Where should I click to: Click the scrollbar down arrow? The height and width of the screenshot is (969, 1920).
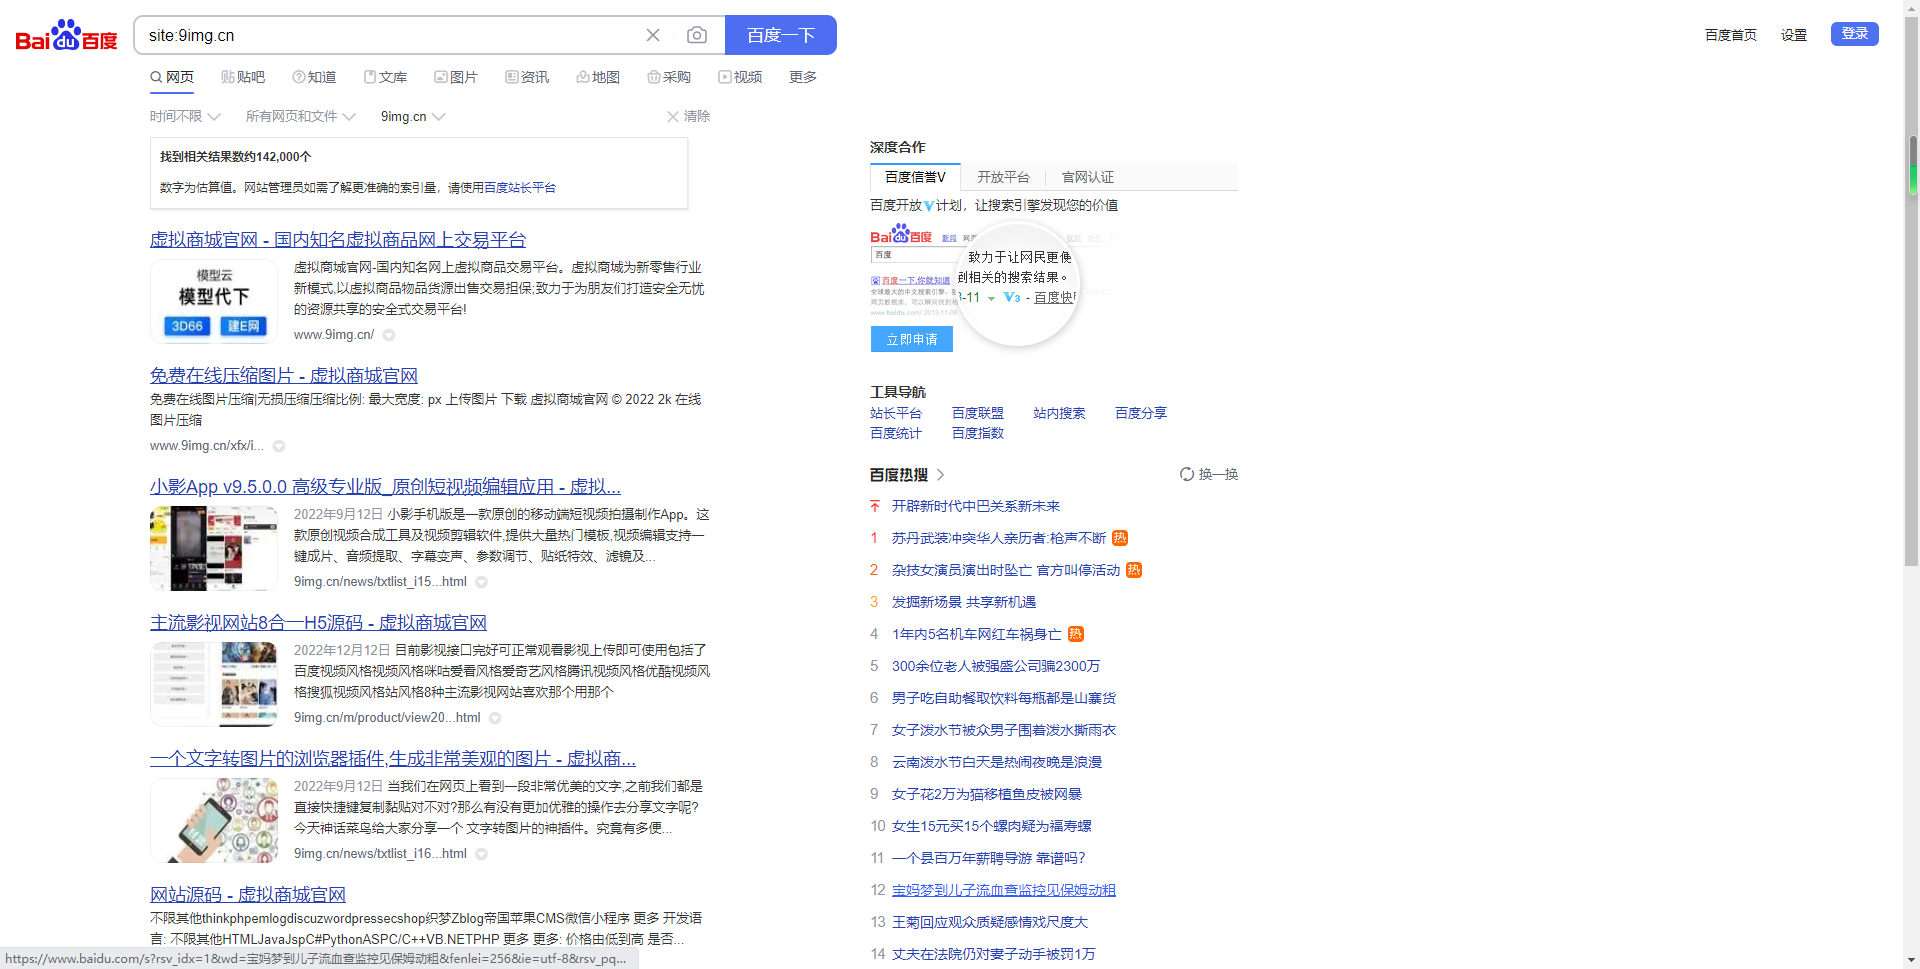point(1912,960)
